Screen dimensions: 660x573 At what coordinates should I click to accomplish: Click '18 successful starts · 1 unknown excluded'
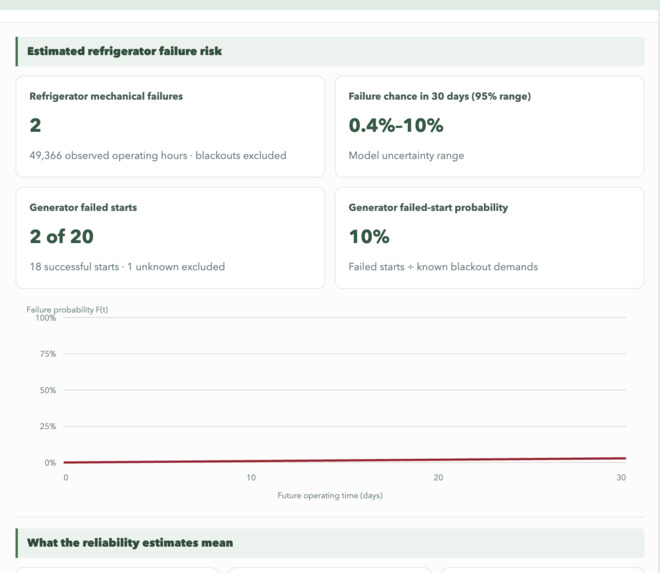click(x=127, y=267)
